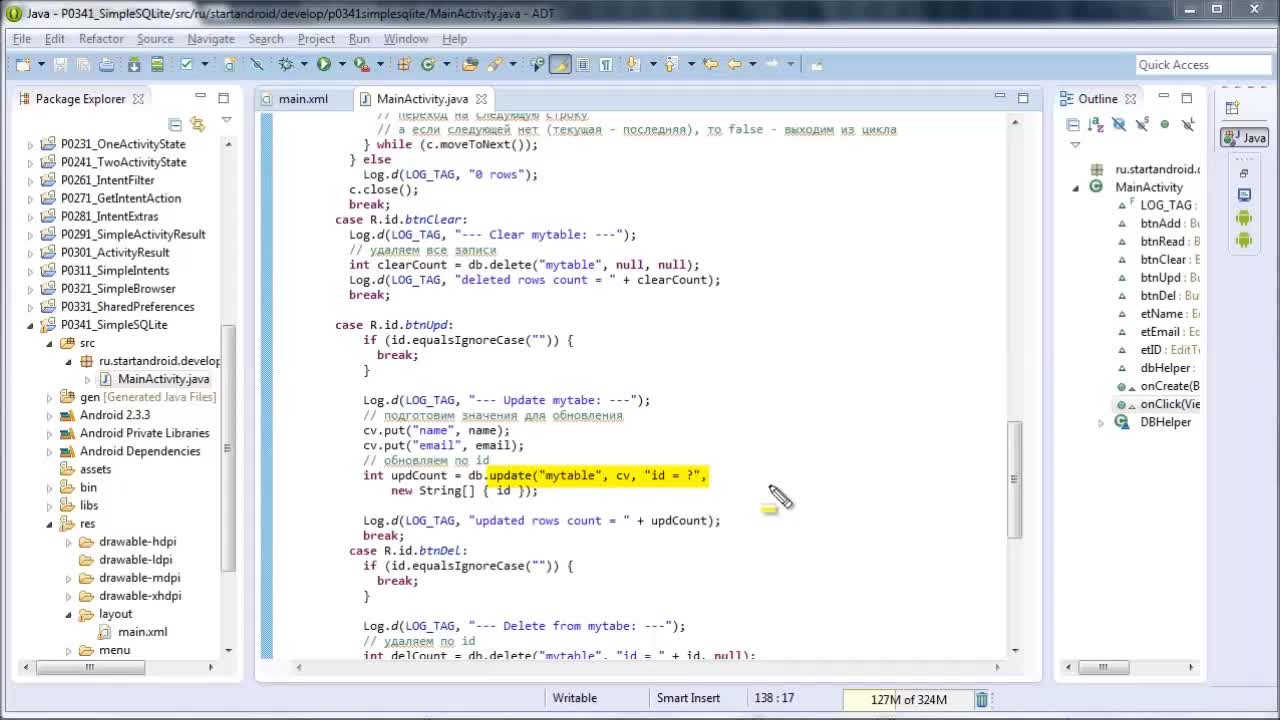Click the Next Annotation toolbar icon
Viewport: 1280px width, 720px height.
633,65
